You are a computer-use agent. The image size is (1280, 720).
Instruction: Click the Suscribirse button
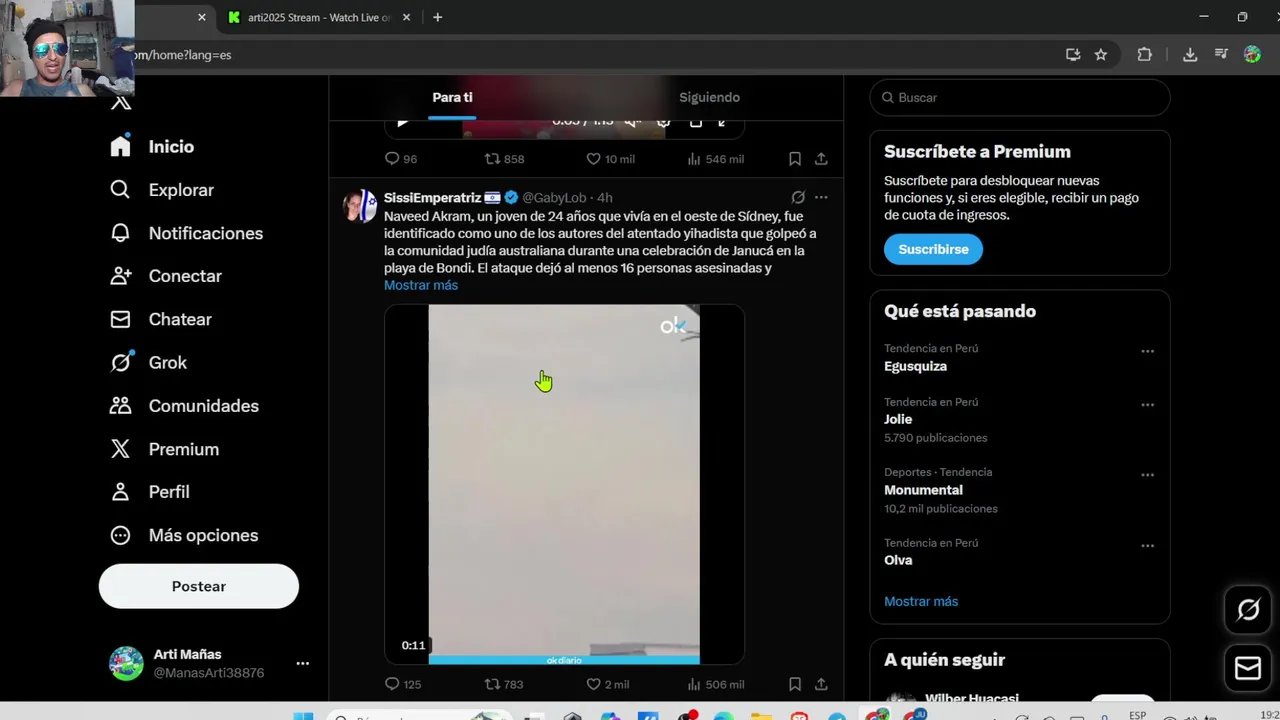click(933, 249)
